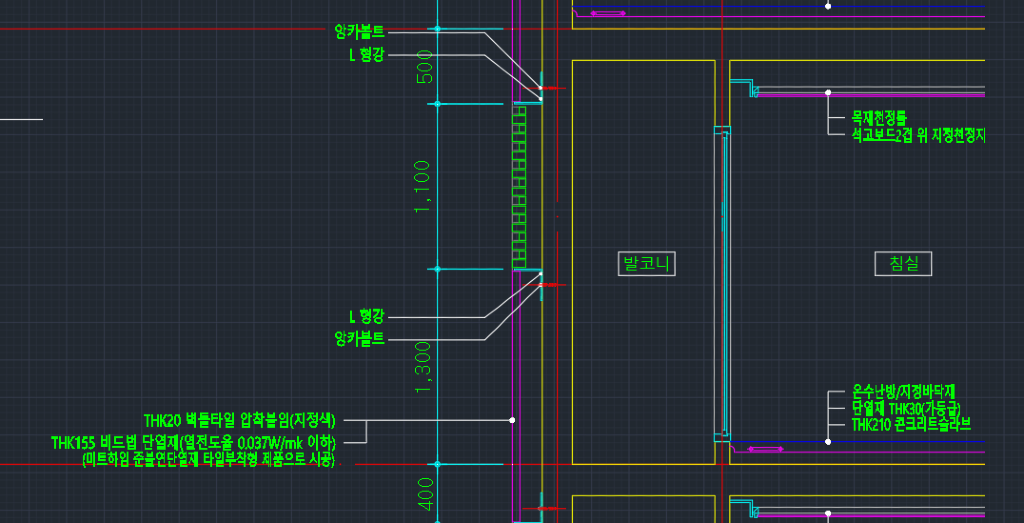Select the lower 앙카볼트 annotation text
Screen dimensions: 1024x523
(359, 339)
